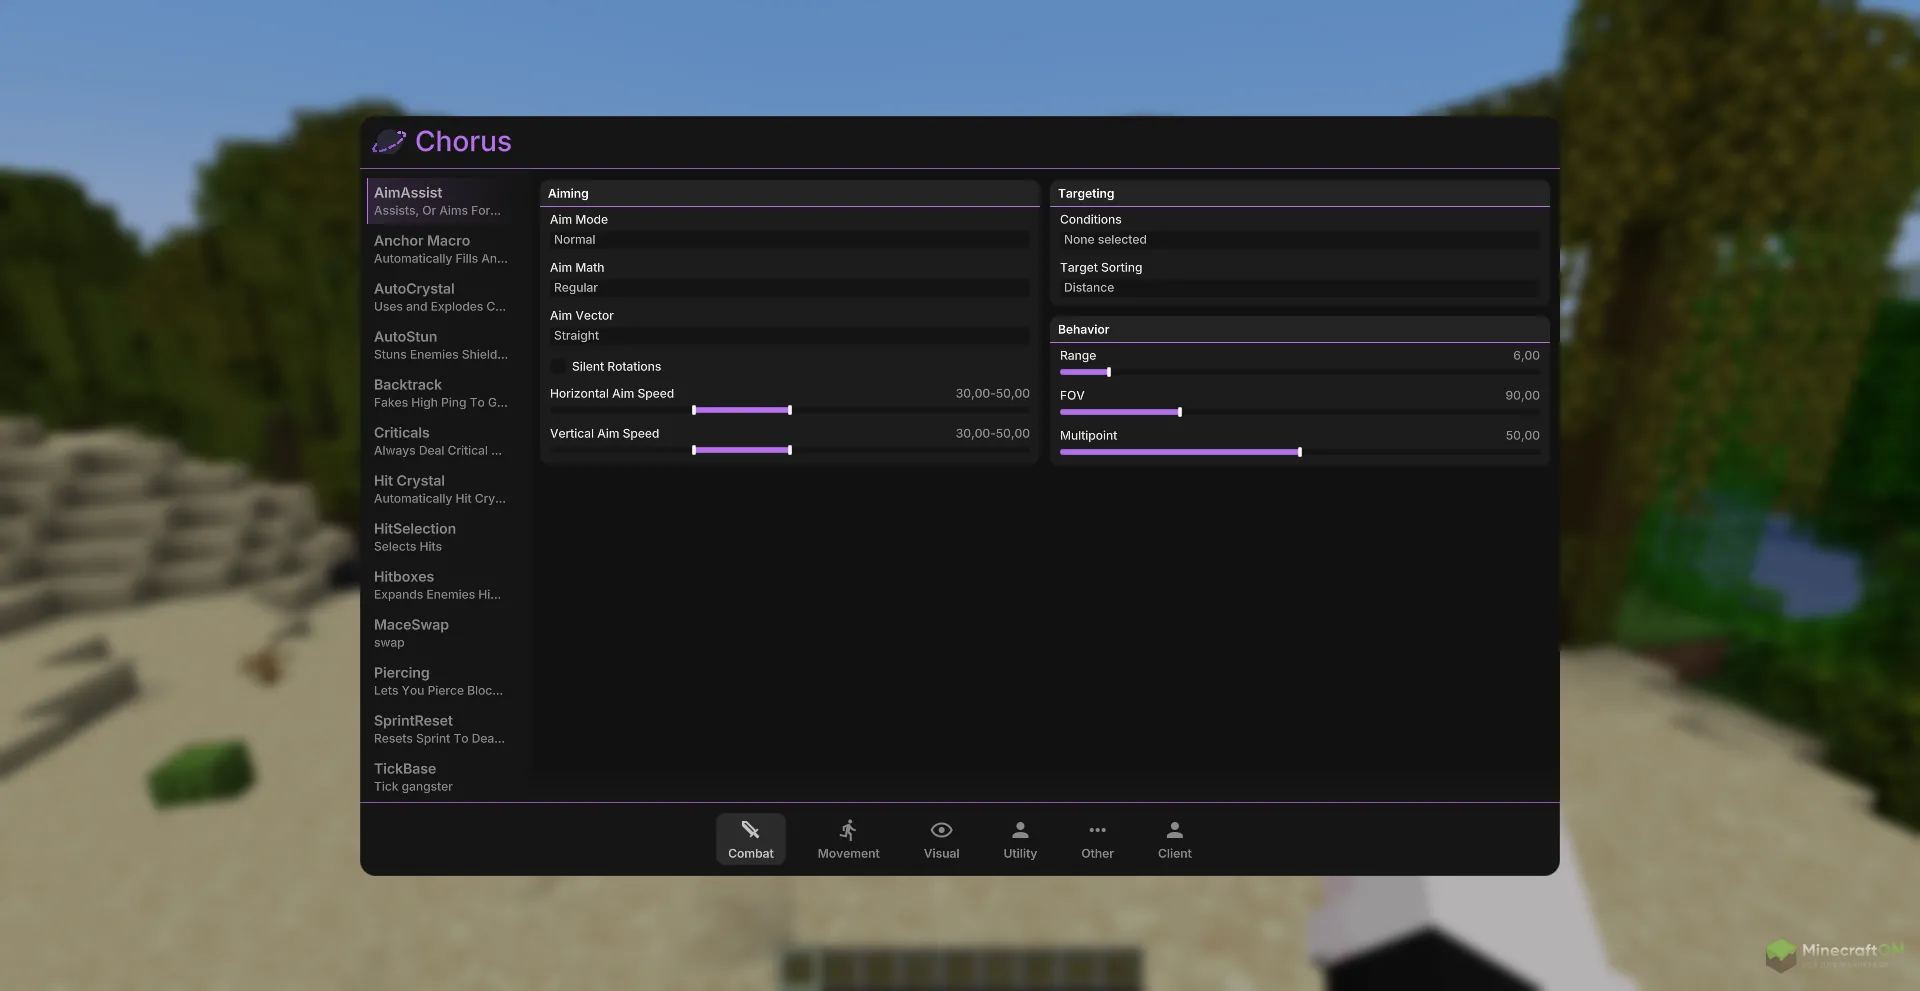Open the Conditions selector showing None selected
The height and width of the screenshot is (991, 1920).
1299,240
